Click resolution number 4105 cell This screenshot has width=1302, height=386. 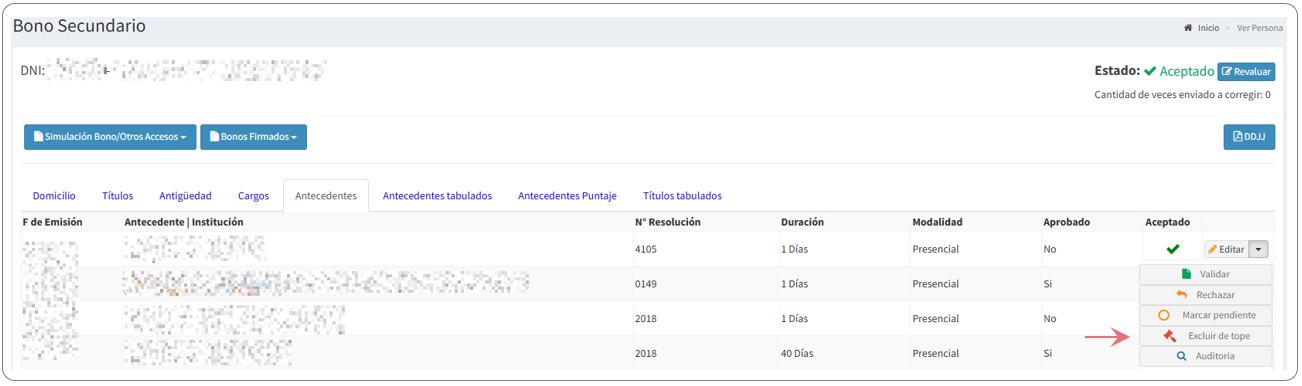pos(646,249)
